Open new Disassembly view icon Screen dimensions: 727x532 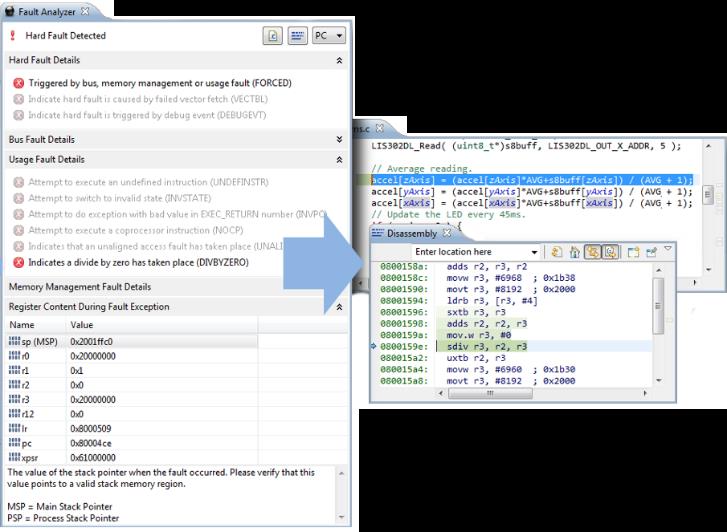pos(632,252)
